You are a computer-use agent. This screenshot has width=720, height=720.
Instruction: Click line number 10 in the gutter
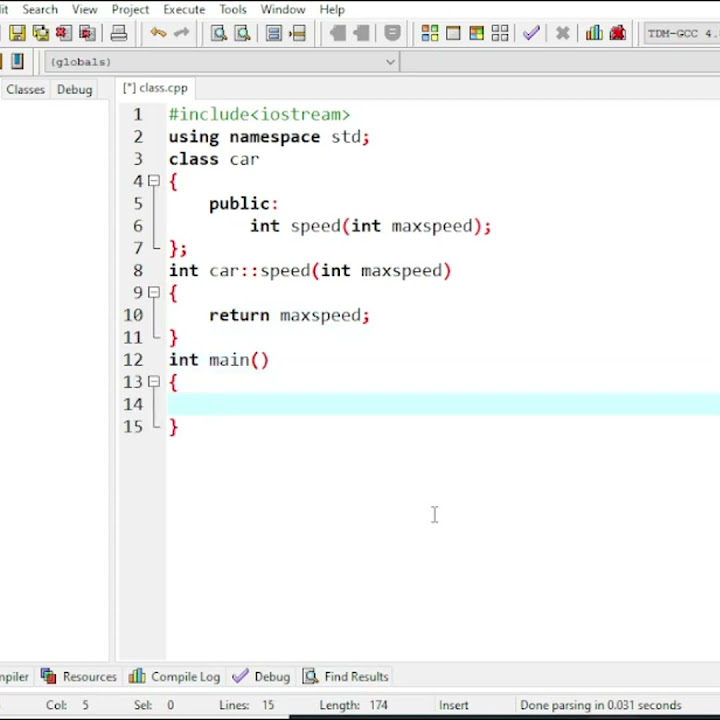133,315
